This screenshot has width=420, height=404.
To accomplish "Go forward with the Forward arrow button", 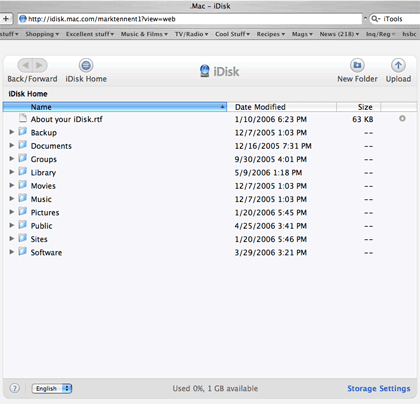I will (x=40, y=65).
